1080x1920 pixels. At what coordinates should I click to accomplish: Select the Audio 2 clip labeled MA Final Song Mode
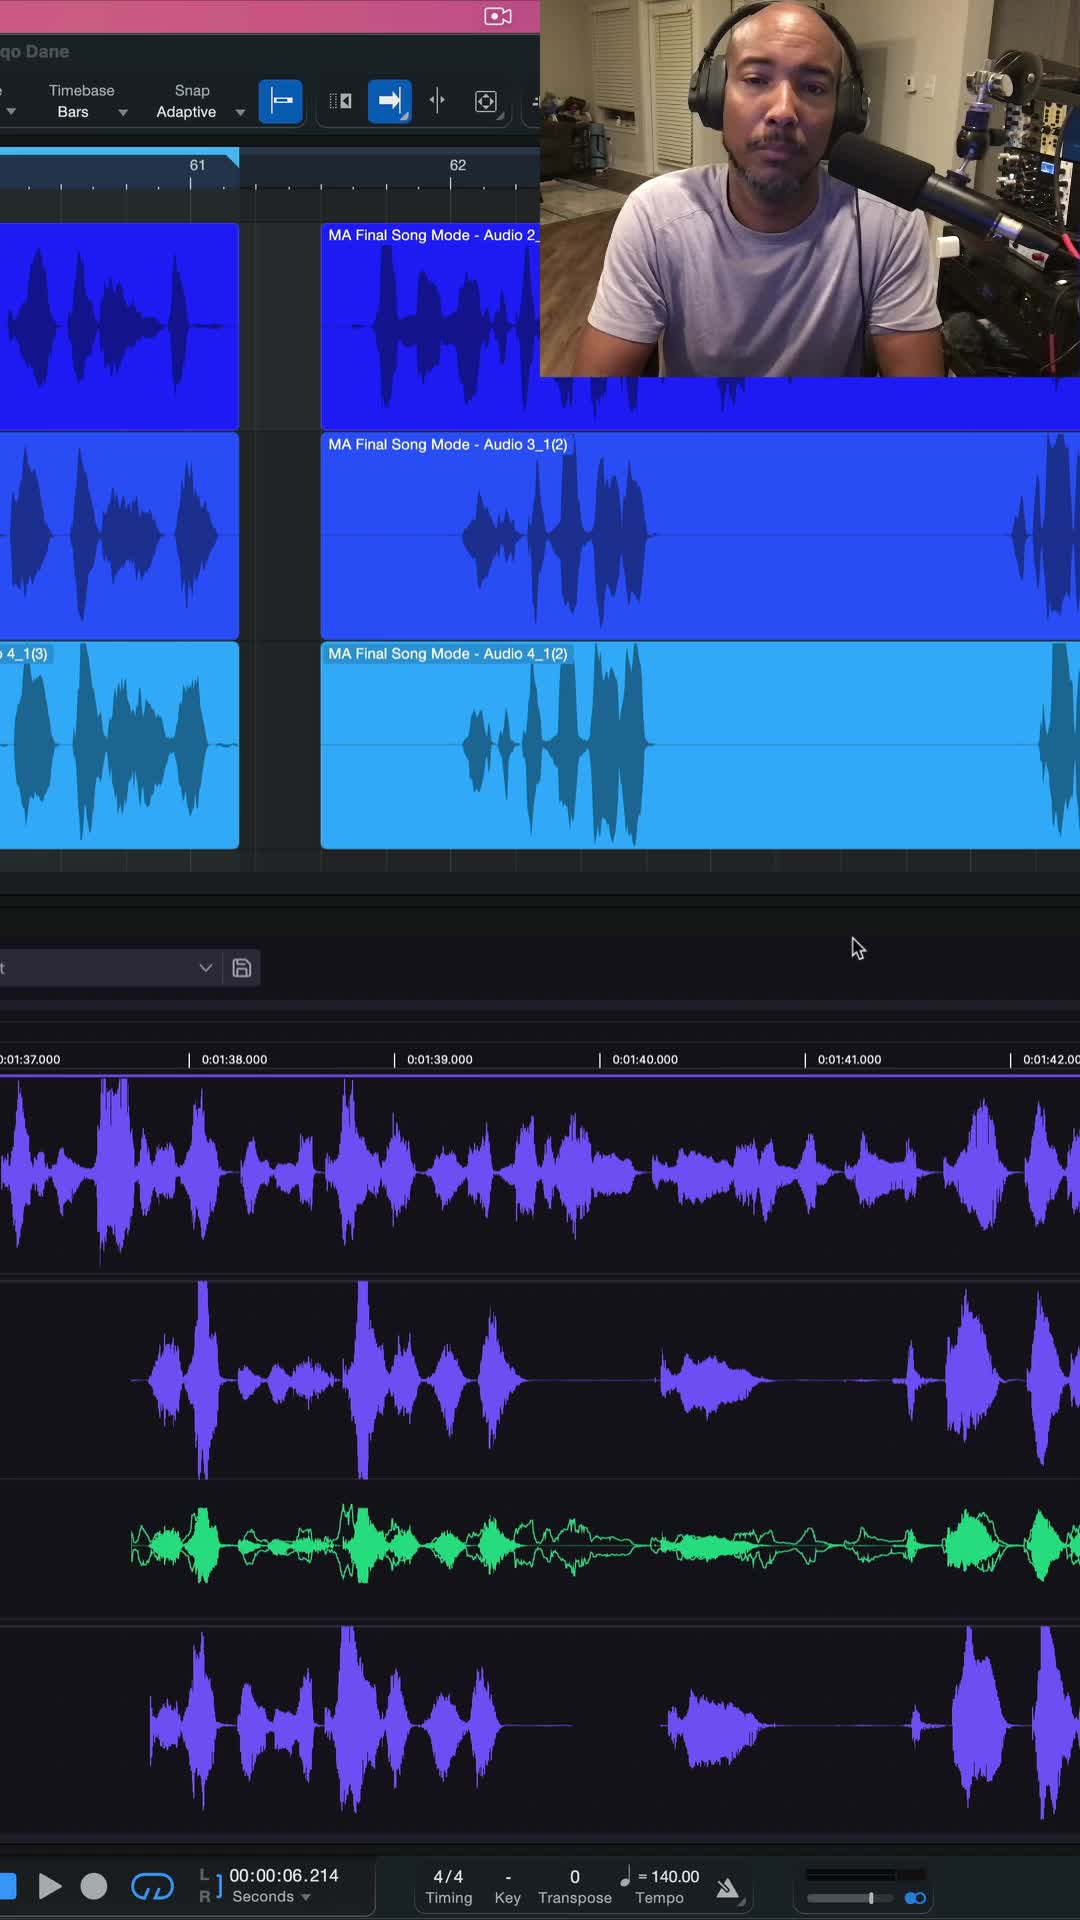(430, 326)
